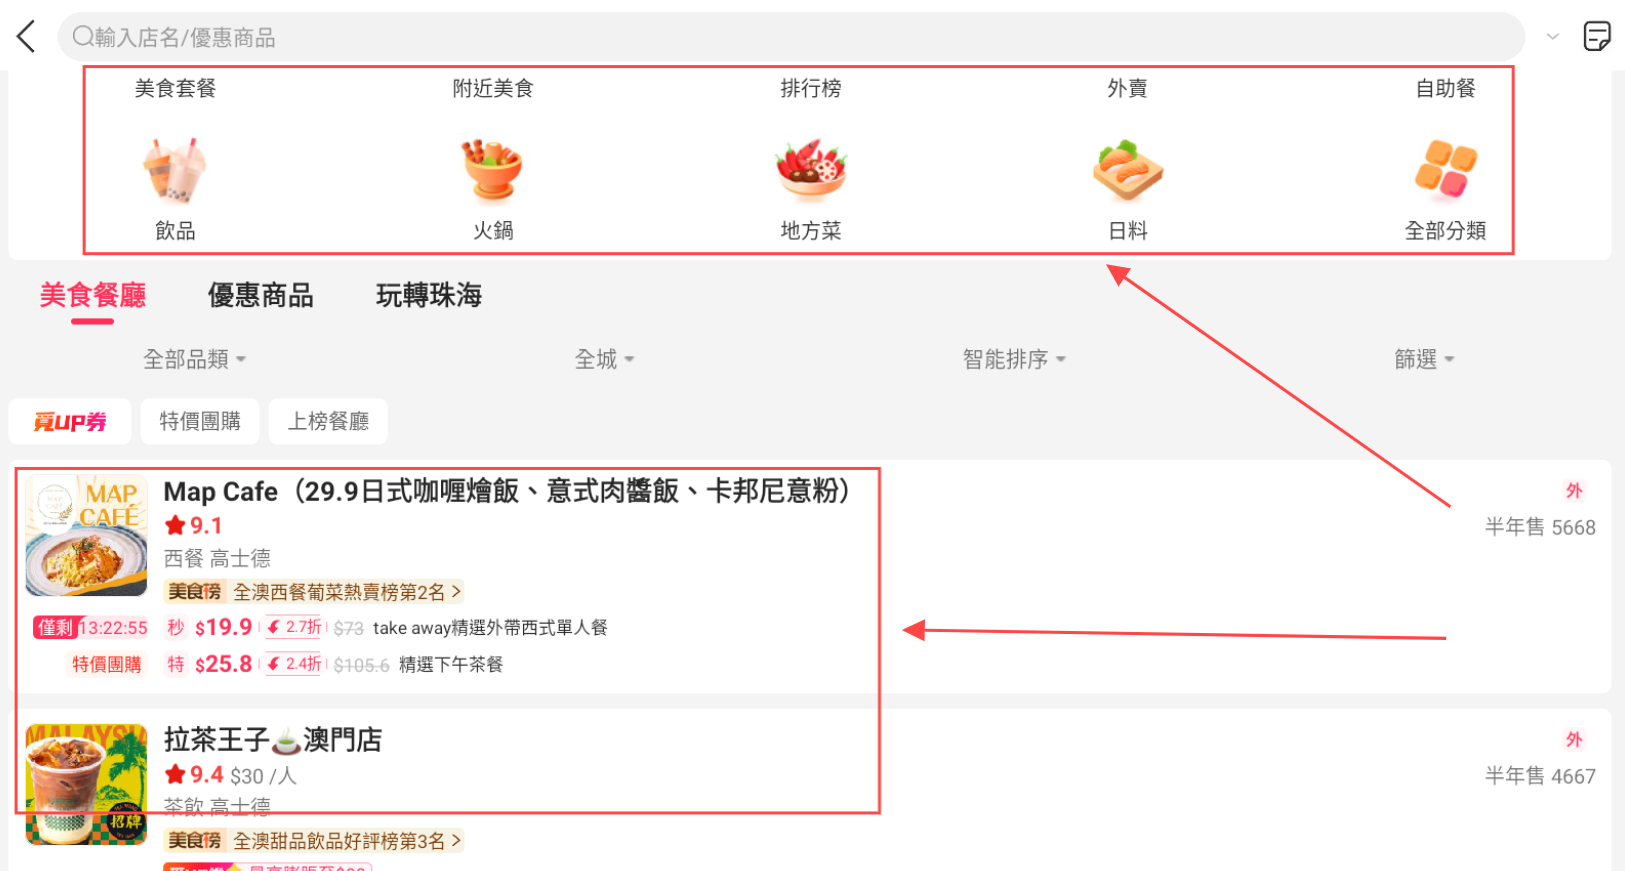Open the Map Cafe restaurant thumbnail
Image resolution: width=1625 pixels, height=871 pixels.
(x=87, y=536)
